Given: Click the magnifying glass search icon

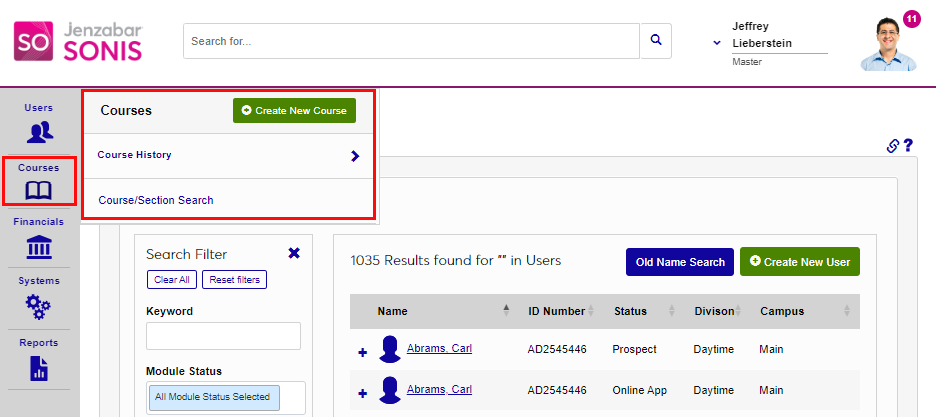Looking at the screenshot, I should pyautogui.click(x=656, y=41).
